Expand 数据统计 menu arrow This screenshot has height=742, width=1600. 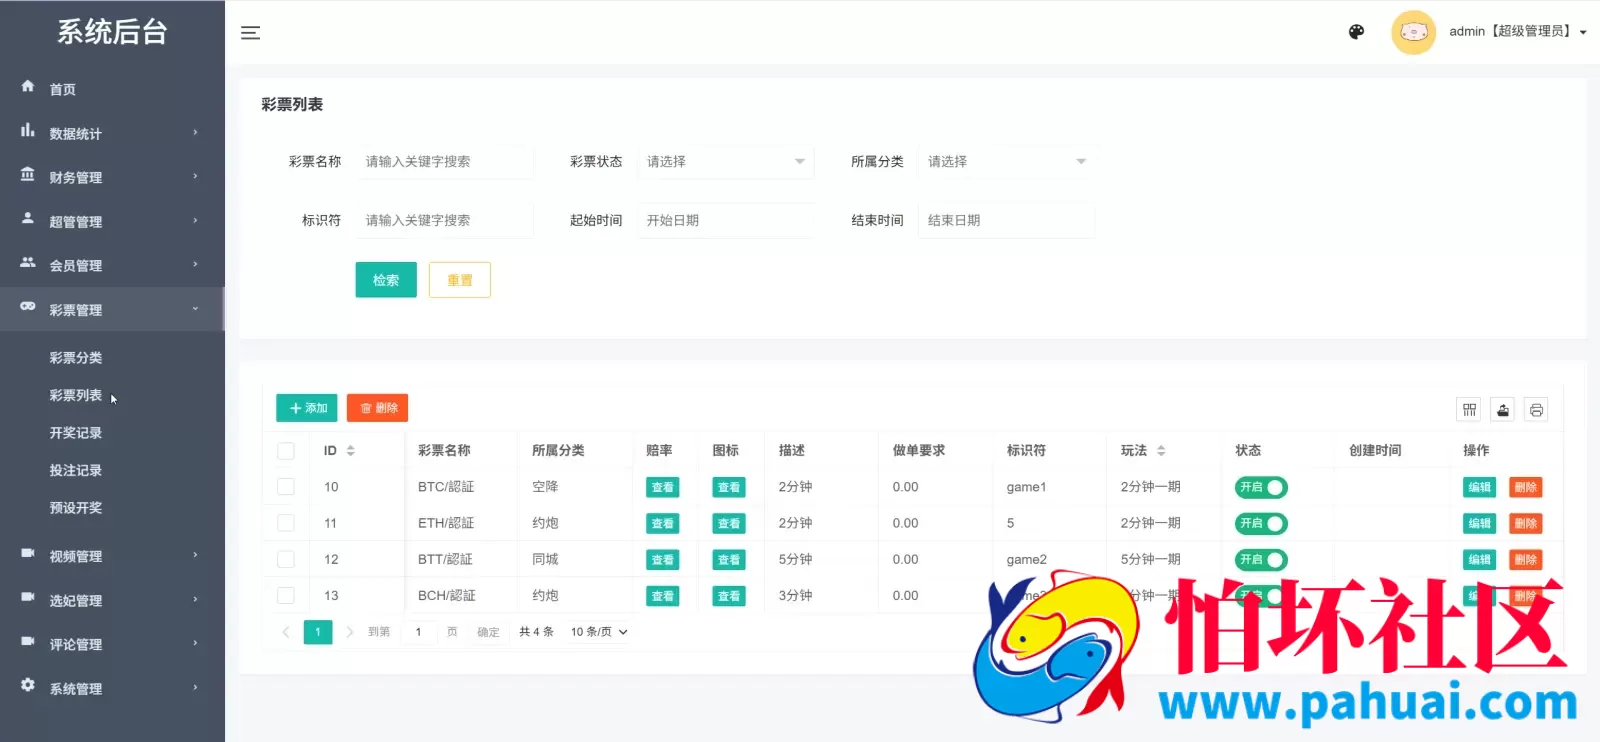[195, 133]
